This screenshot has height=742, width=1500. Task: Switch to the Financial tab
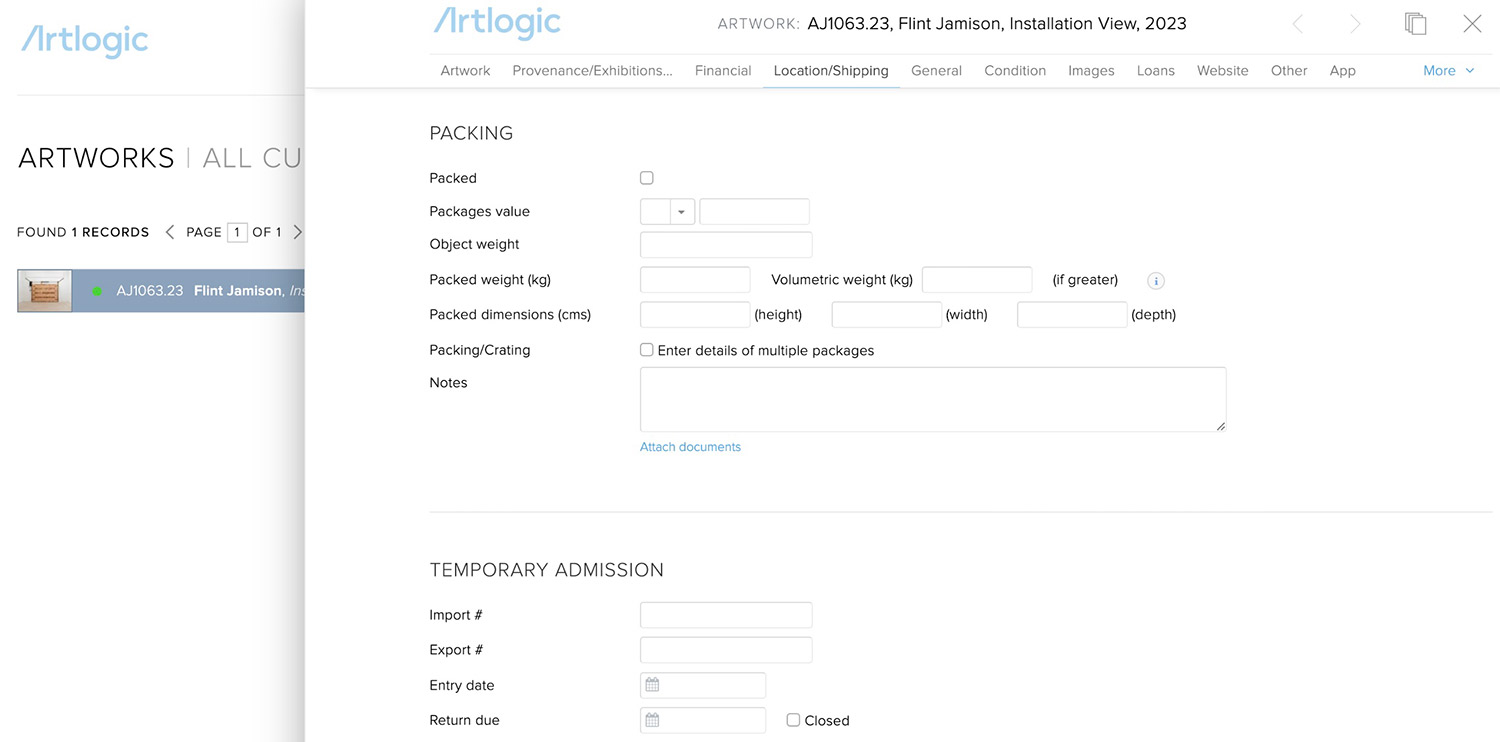point(723,70)
